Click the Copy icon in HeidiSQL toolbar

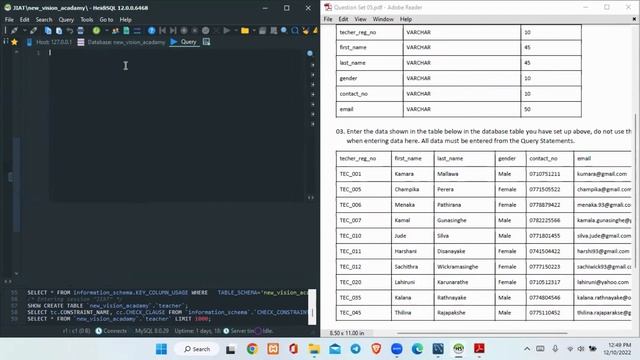point(48,31)
